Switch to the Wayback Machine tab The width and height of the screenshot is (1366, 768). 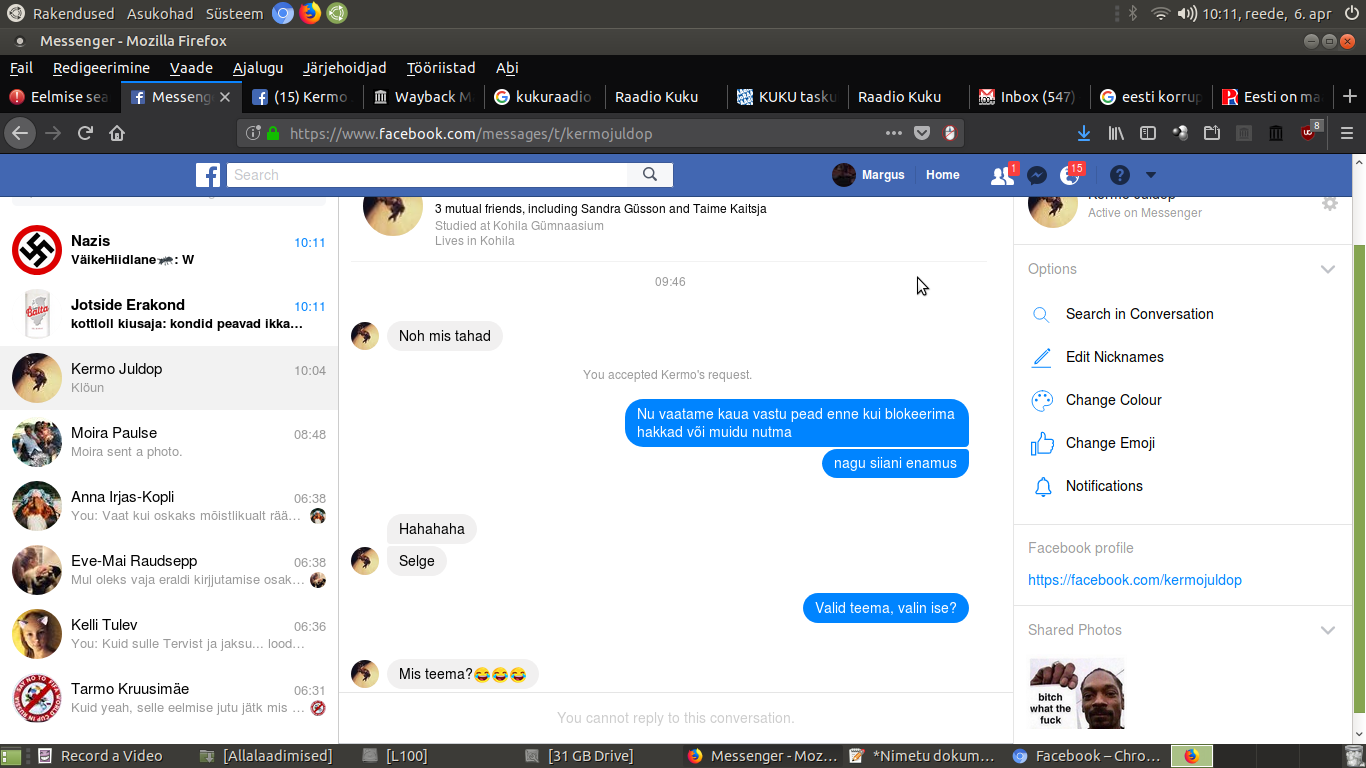(x=422, y=97)
